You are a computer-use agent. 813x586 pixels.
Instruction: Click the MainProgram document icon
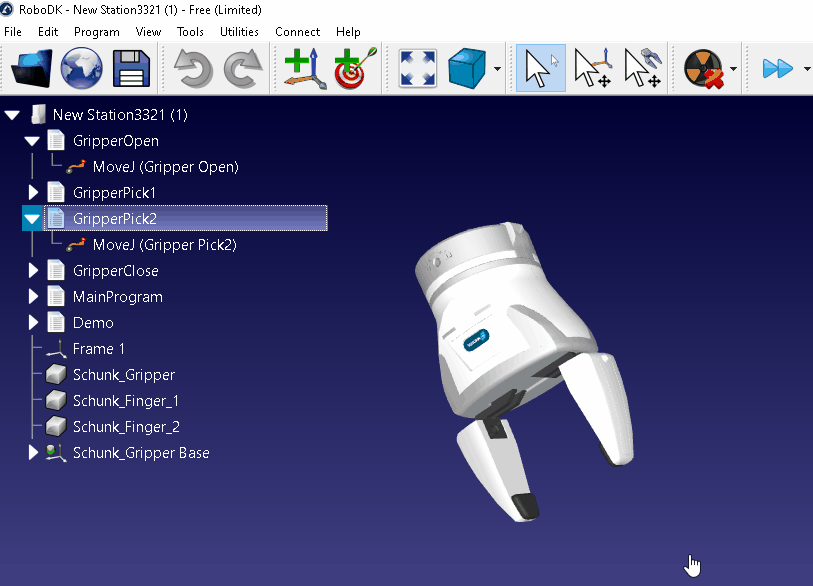point(56,296)
